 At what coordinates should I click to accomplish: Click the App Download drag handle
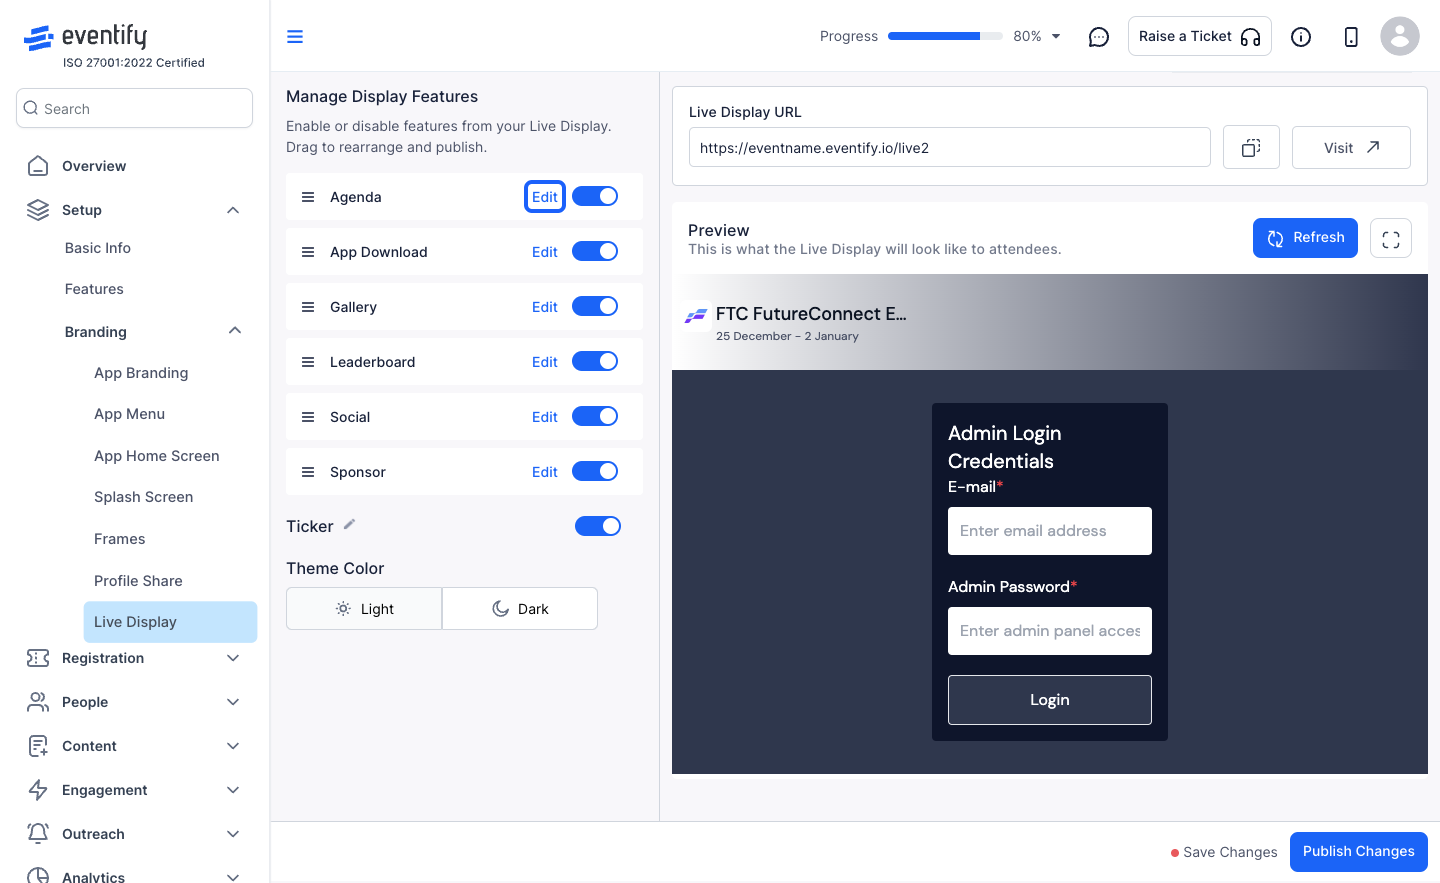[308, 252]
